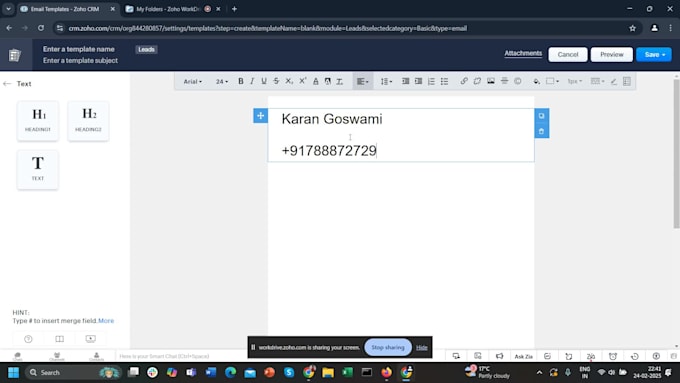Click the move handle of the text block
This screenshot has height=383, width=680.
[x=260, y=116]
